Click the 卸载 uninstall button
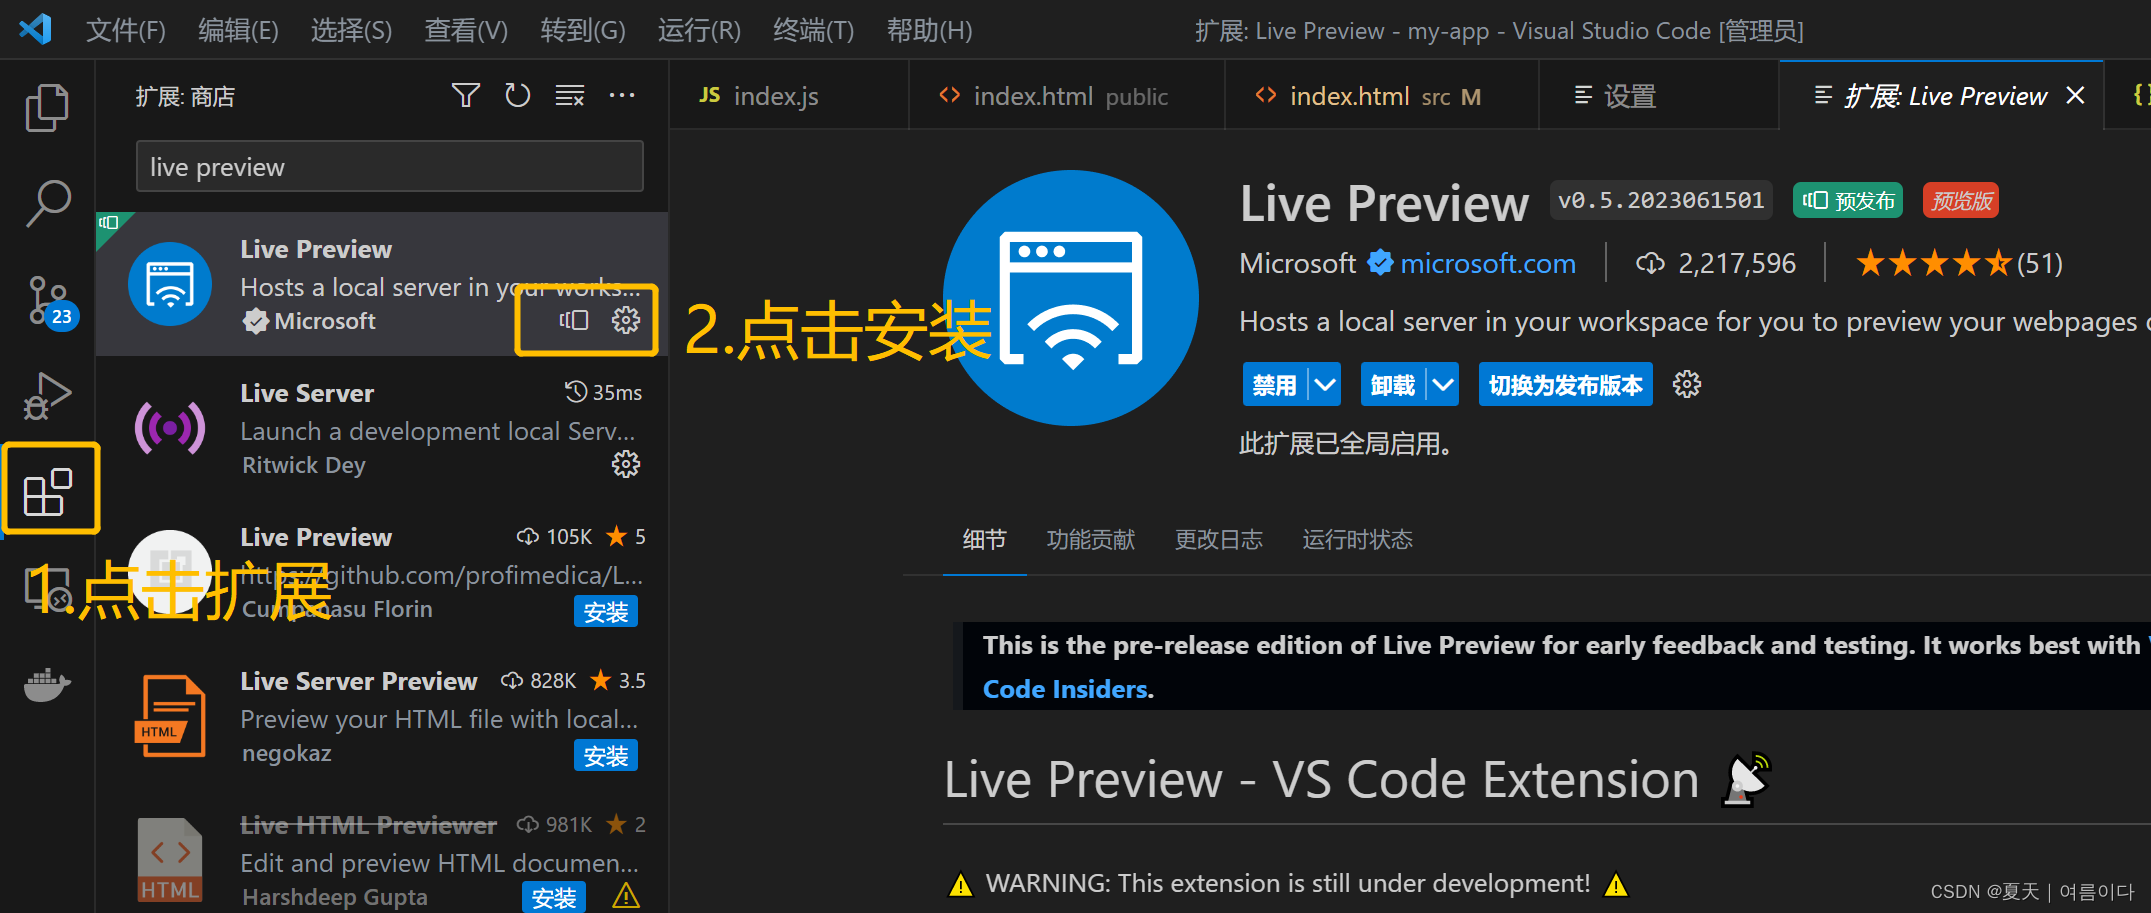 [1393, 385]
